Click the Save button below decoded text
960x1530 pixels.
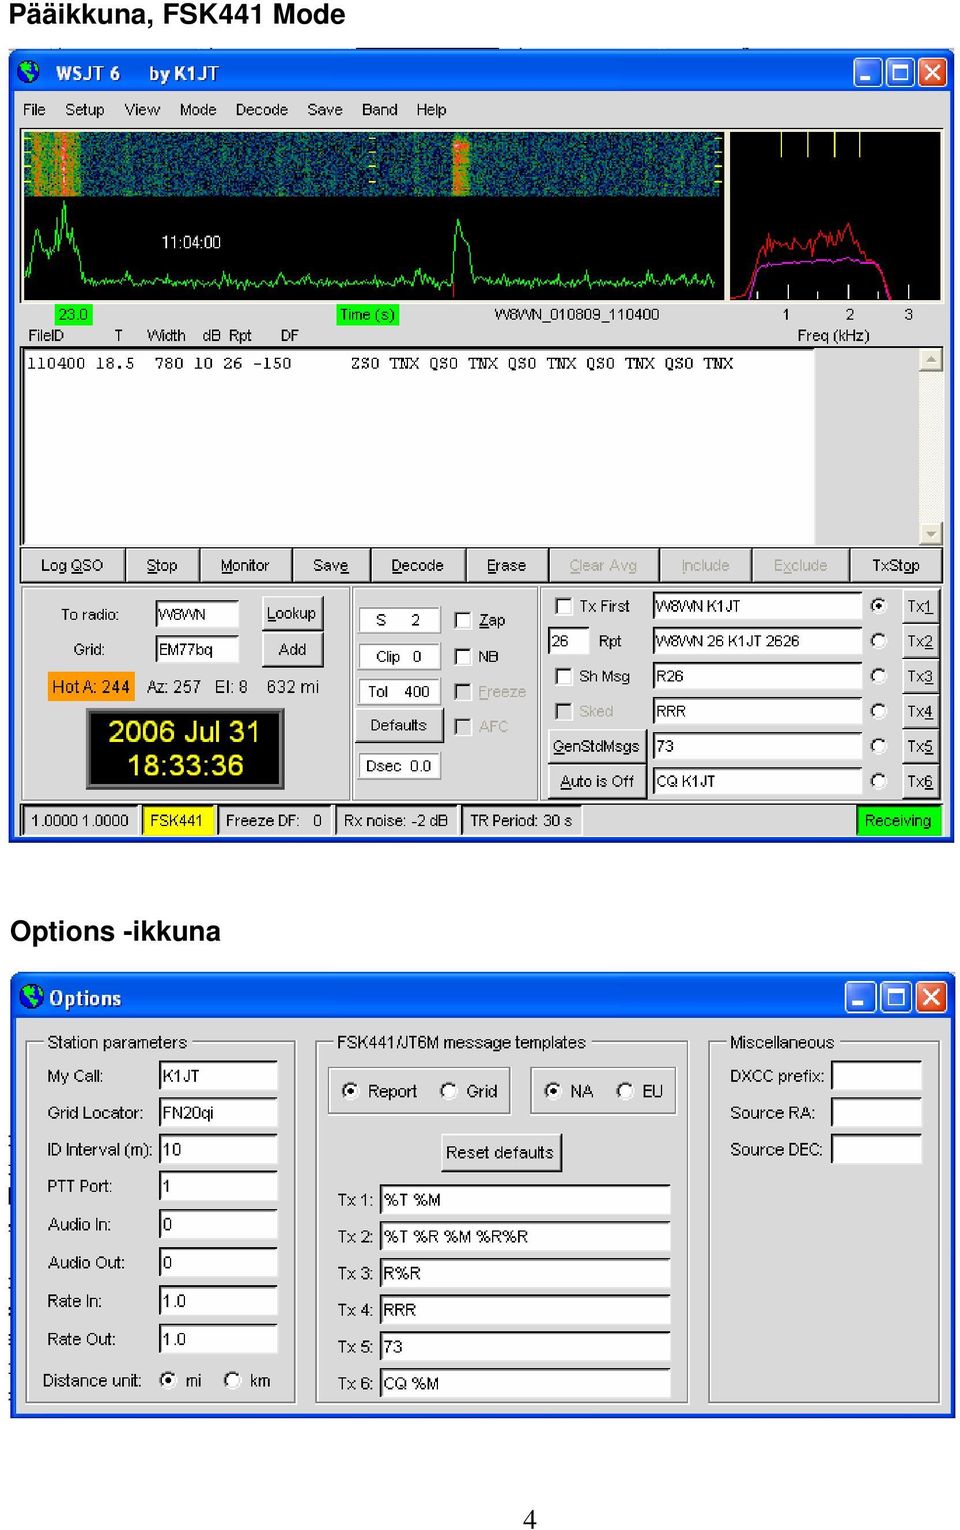point(331,565)
